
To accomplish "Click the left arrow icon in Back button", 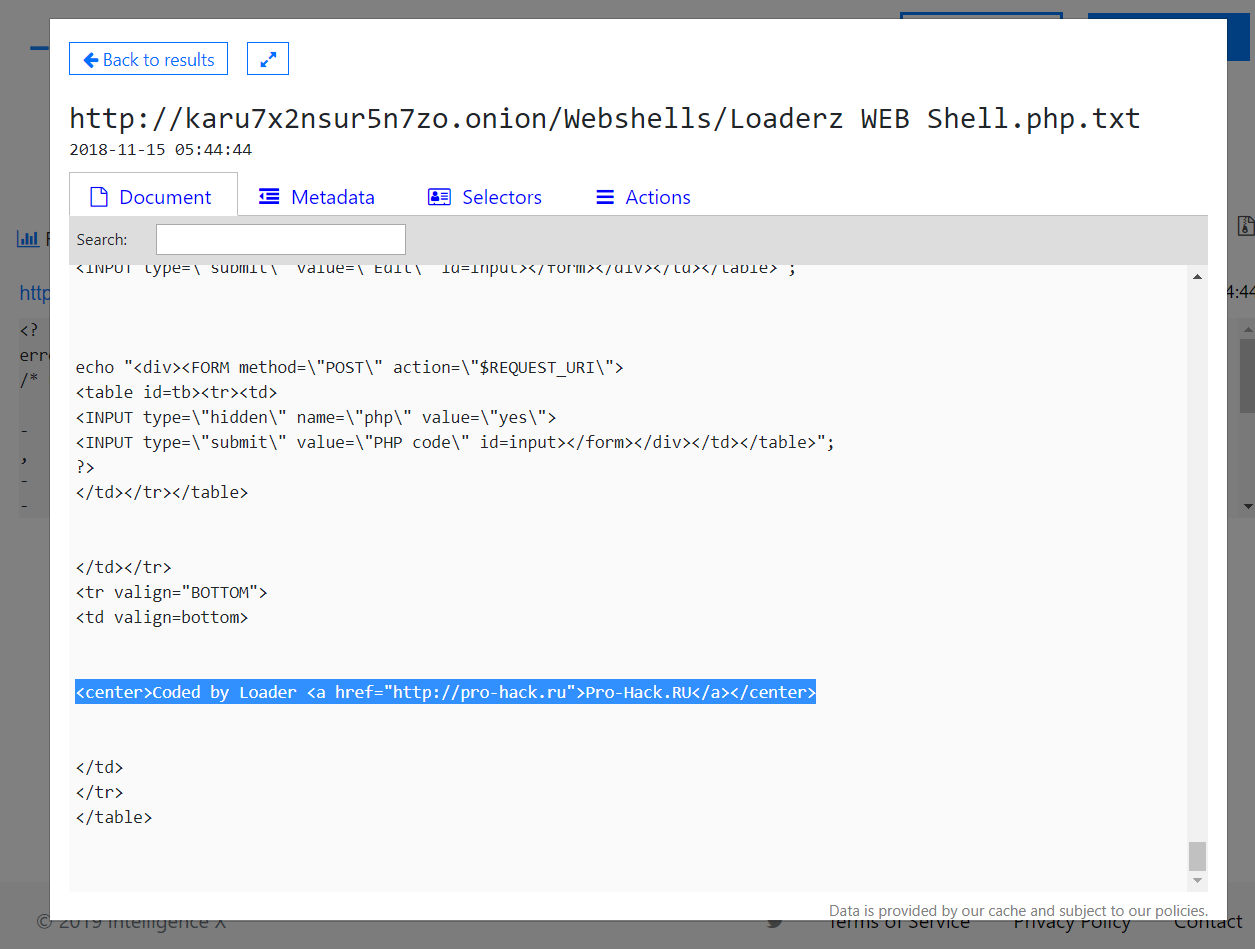I will point(91,60).
